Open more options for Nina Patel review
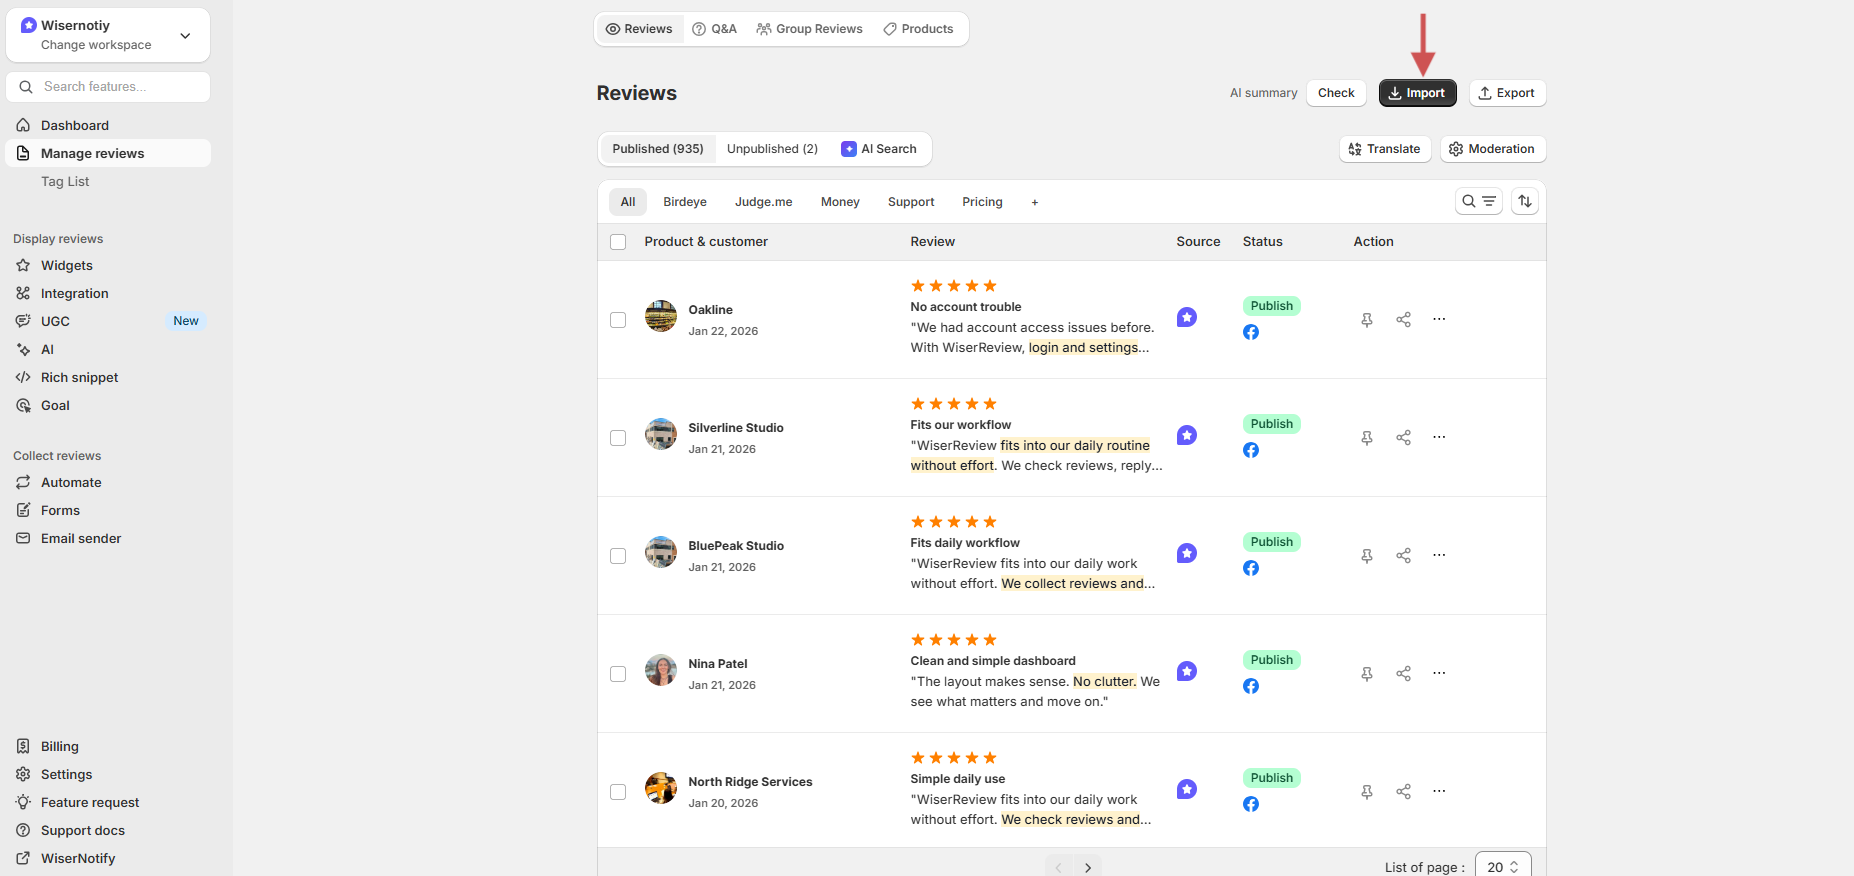The width and height of the screenshot is (1854, 876). [x=1439, y=673]
